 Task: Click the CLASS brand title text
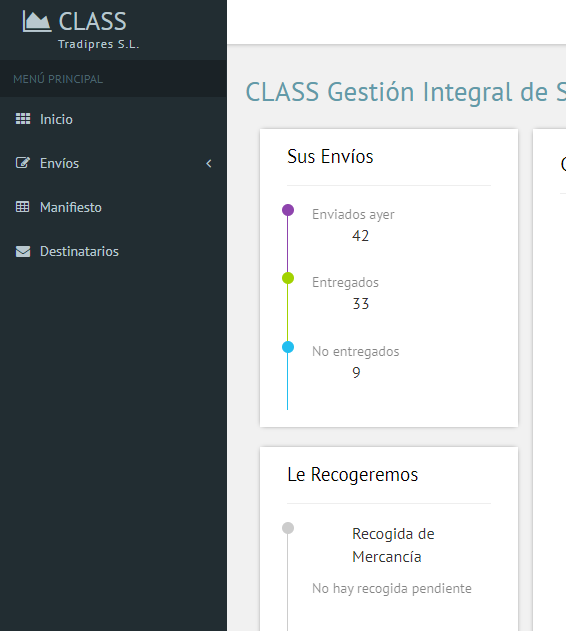(93, 21)
